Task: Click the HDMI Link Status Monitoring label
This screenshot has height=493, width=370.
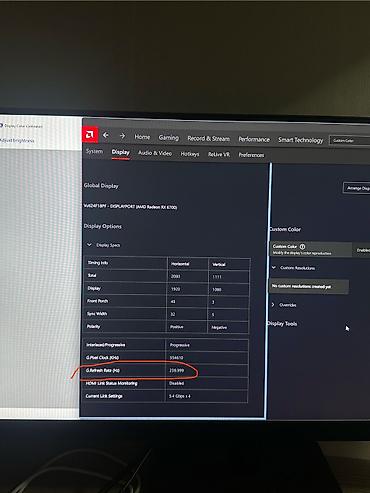Action: pos(111,383)
